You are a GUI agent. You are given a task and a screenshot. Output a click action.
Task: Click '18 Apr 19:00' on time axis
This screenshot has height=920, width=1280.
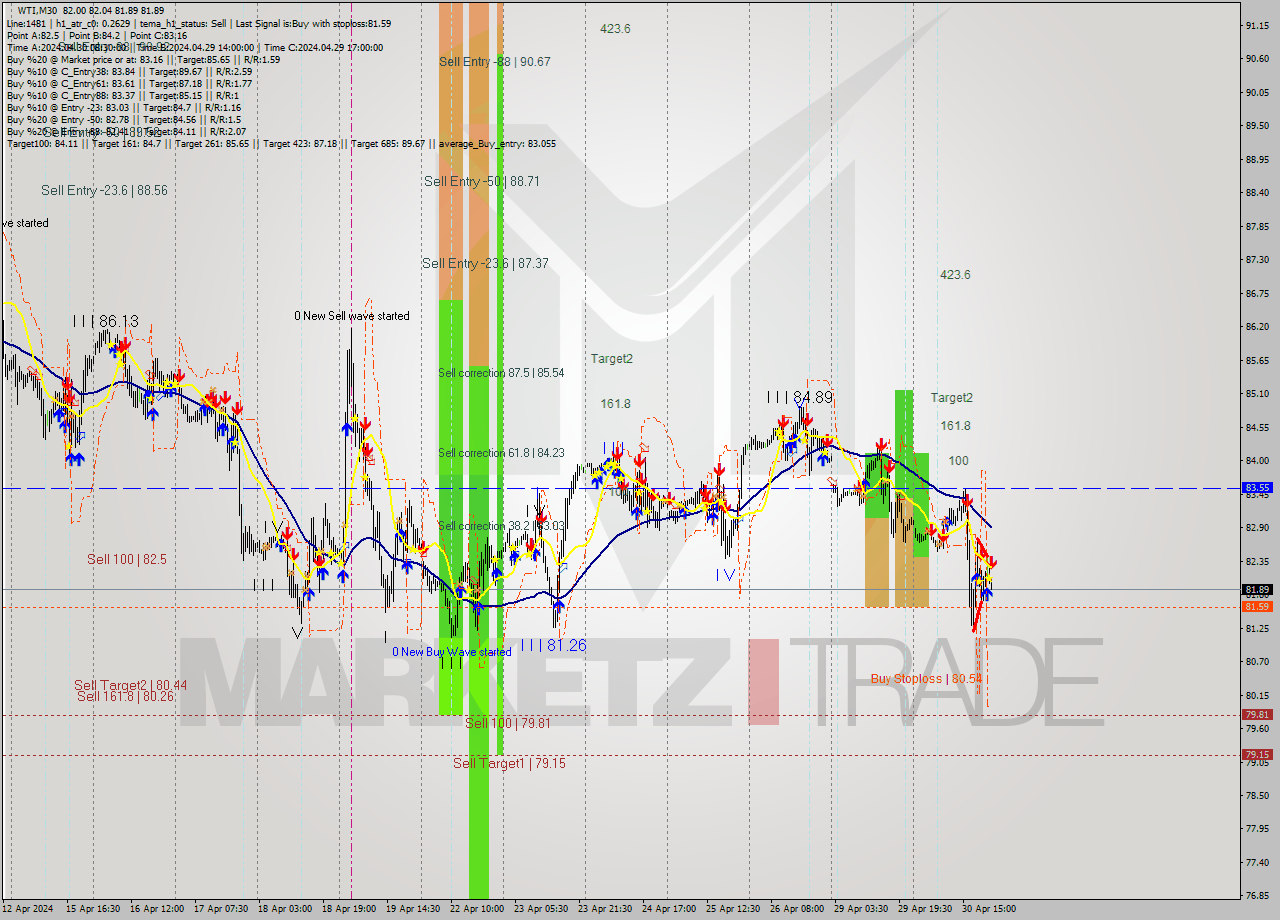point(350,909)
